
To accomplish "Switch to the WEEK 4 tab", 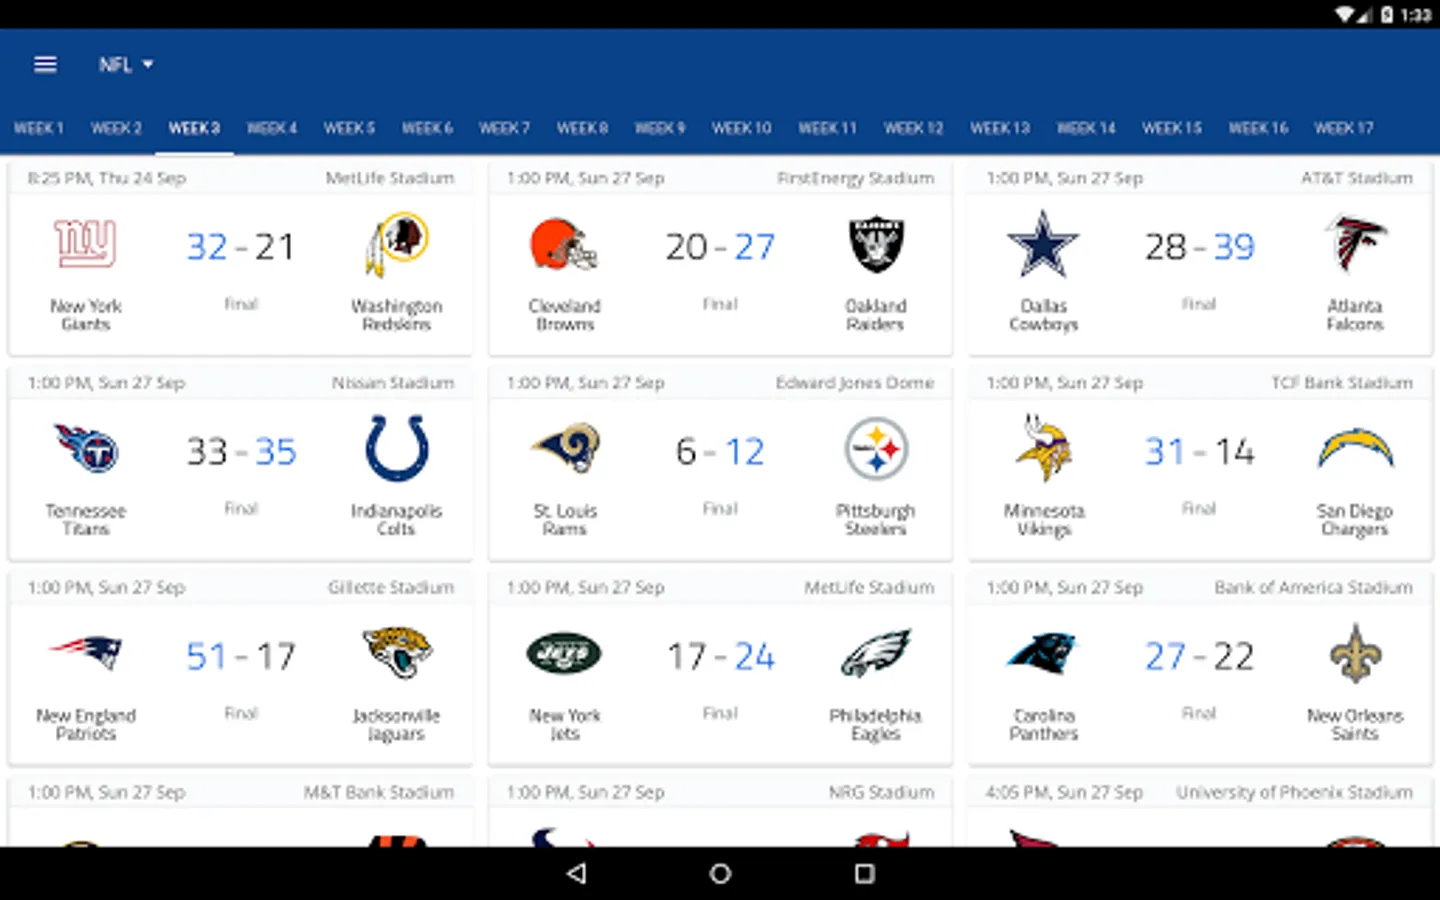I will (272, 128).
